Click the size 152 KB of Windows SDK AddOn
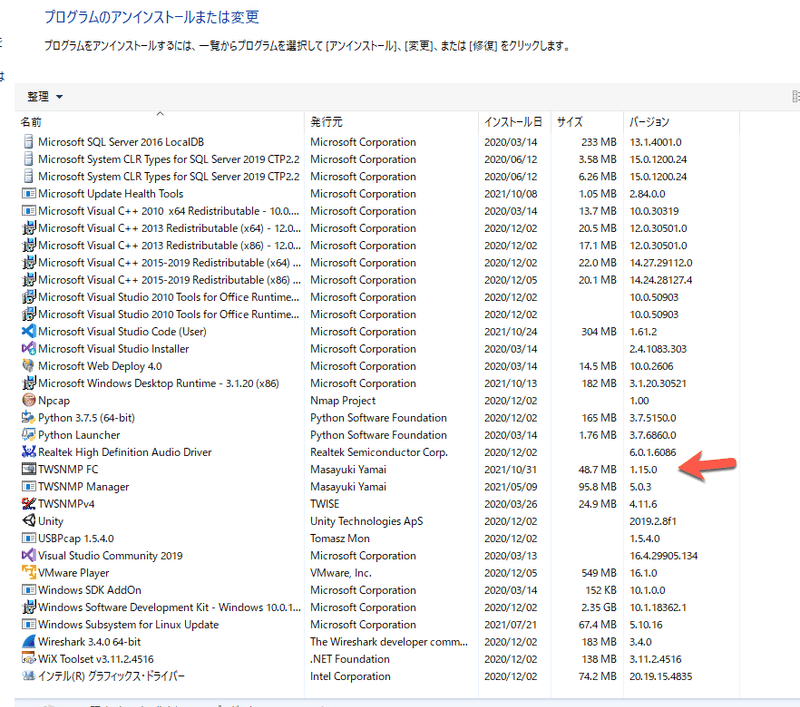Image resolution: width=800 pixels, height=707 pixels. pos(601,590)
